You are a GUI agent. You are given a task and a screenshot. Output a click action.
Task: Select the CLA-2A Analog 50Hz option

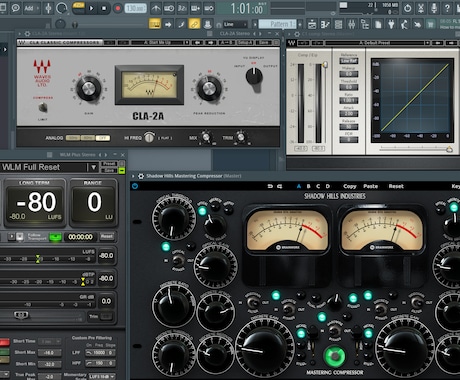[x=73, y=138]
